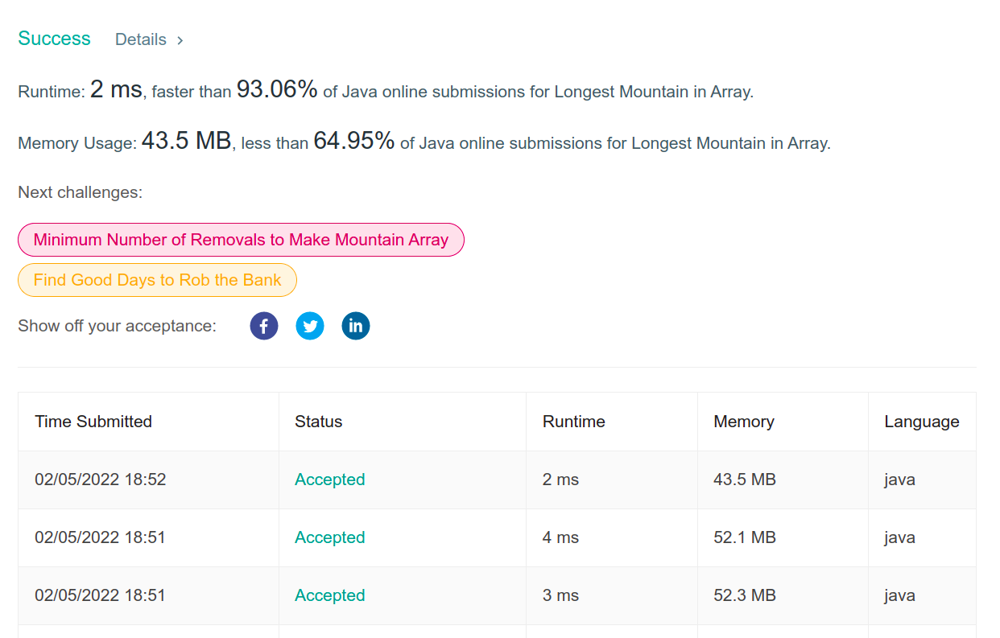Viewport: 1000px width, 638px height.
Task: Share acceptance on Facebook
Action: [x=264, y=326]
